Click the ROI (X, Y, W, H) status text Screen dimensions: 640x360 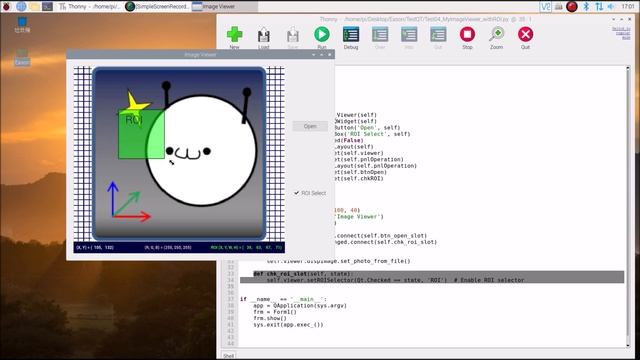[246, 247]
